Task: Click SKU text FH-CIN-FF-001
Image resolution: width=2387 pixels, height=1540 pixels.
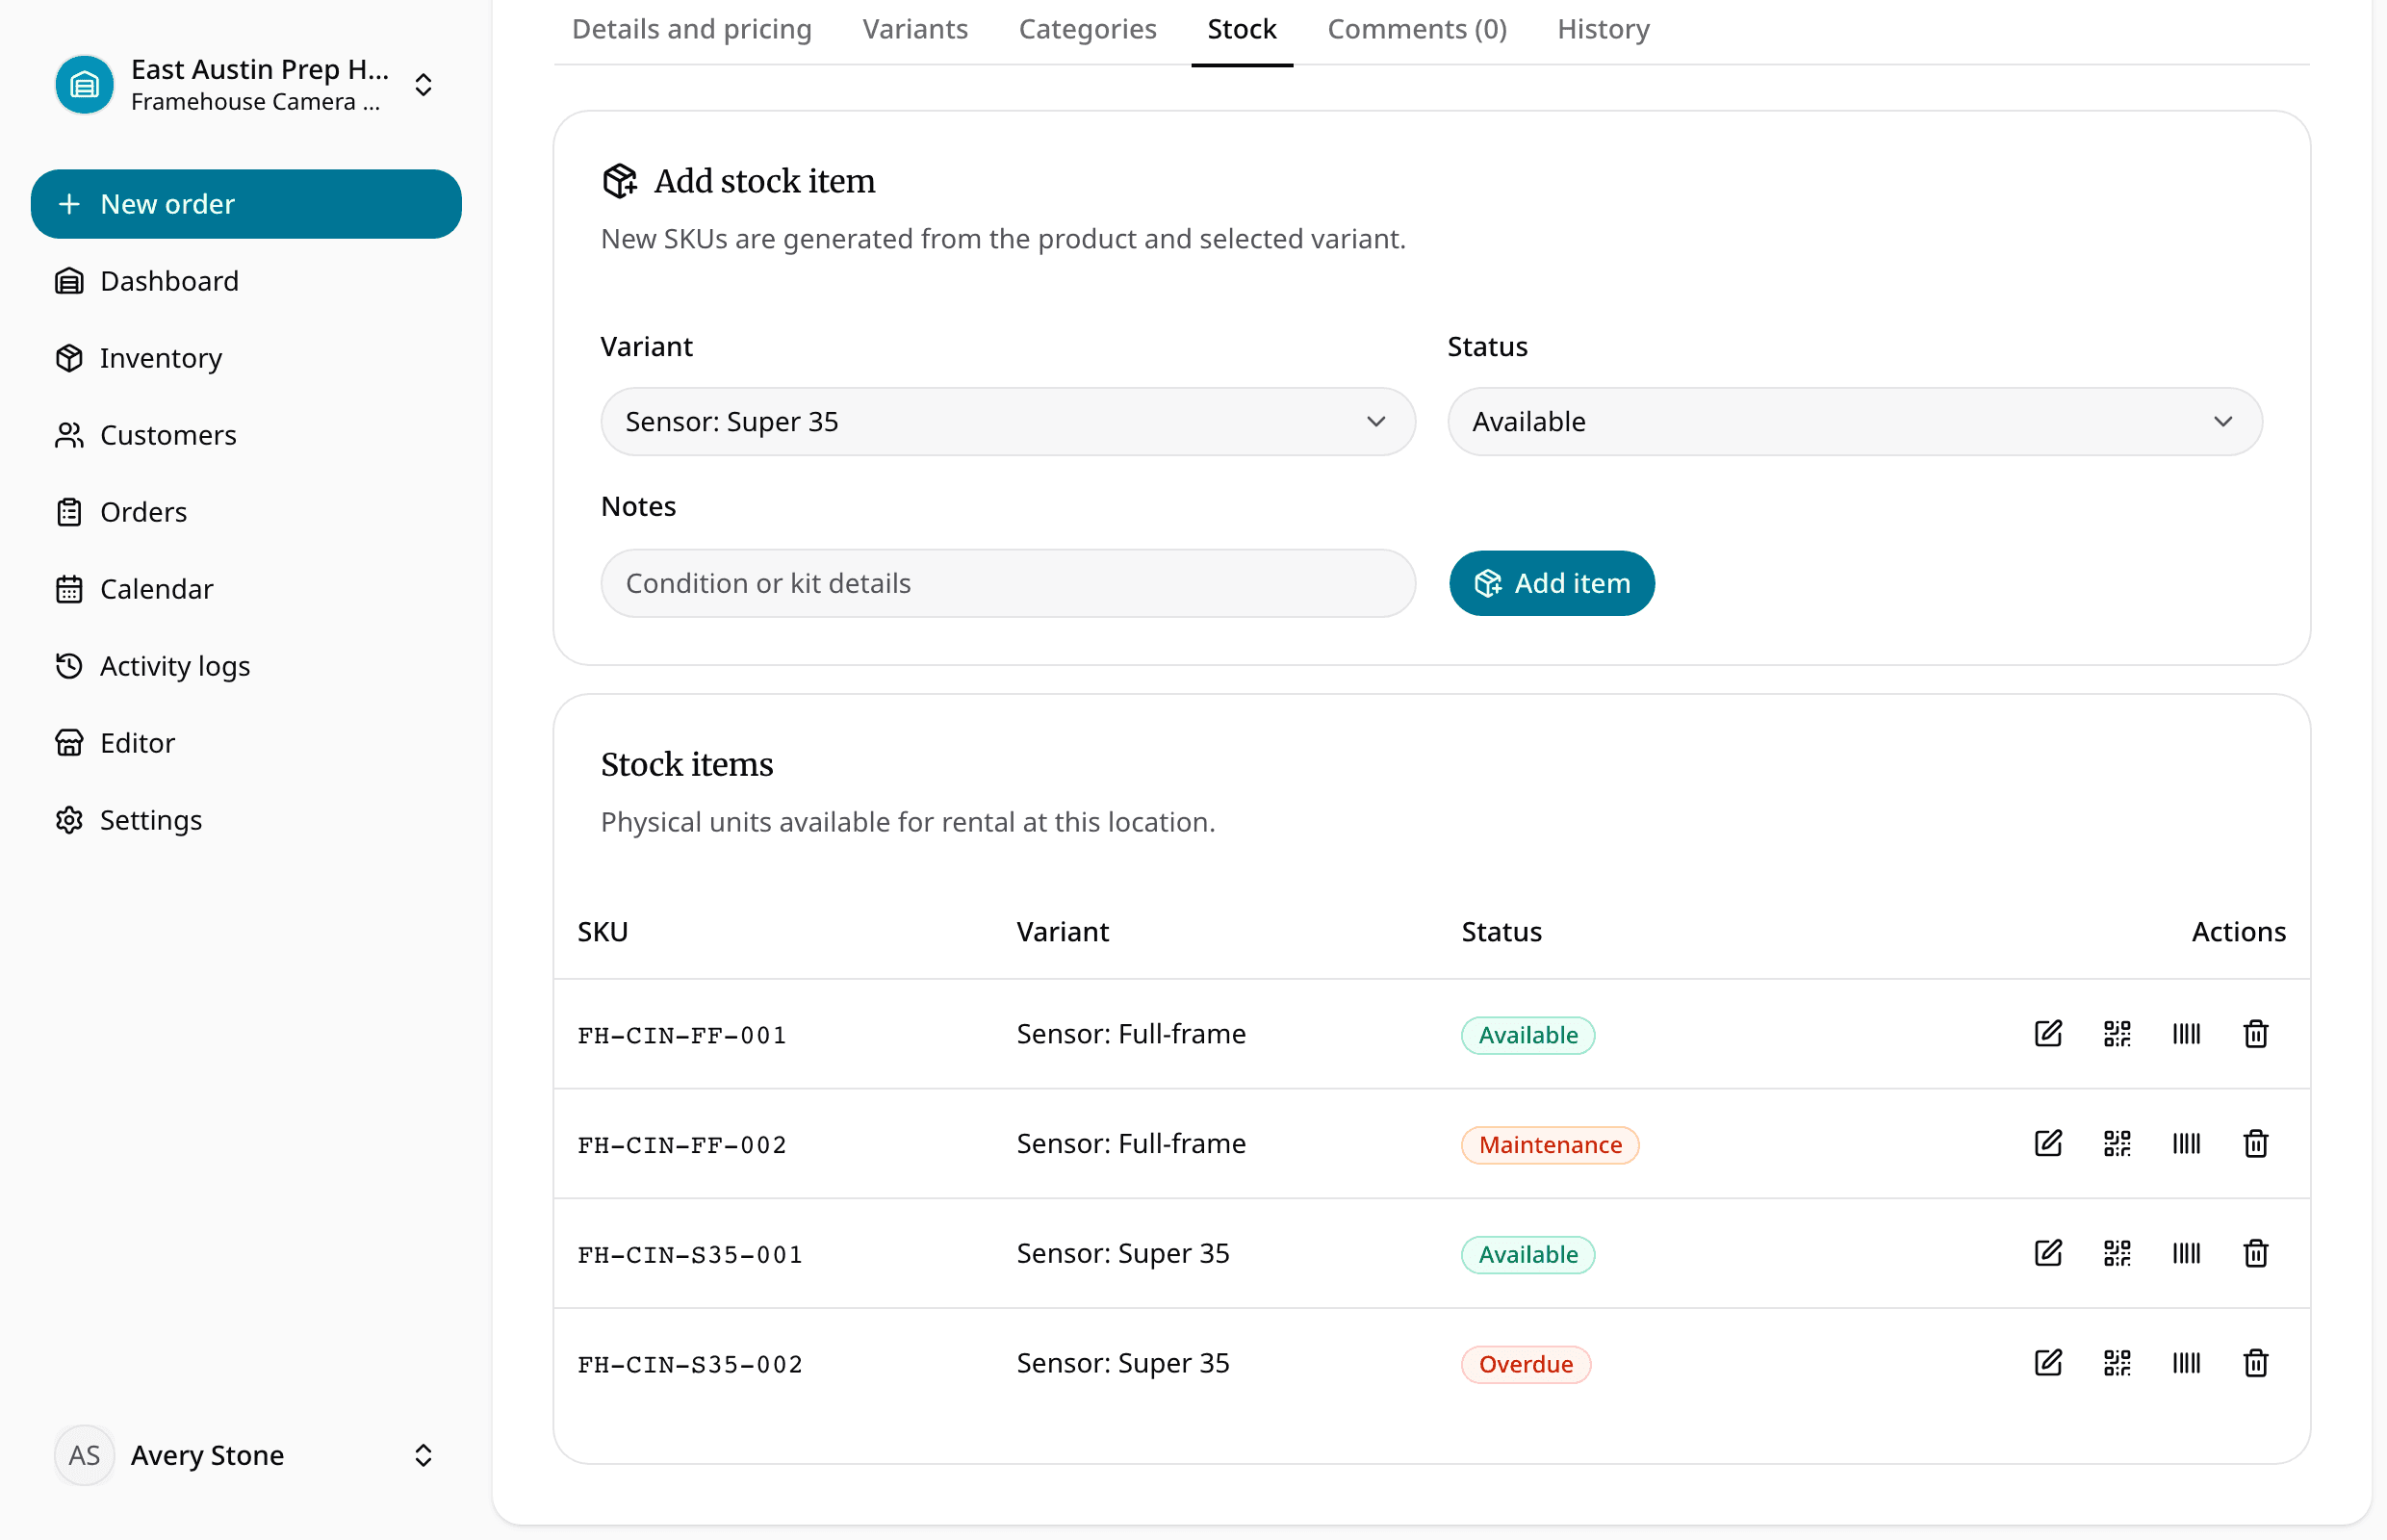Action: pyautogui.click(x=682, y=1035)
